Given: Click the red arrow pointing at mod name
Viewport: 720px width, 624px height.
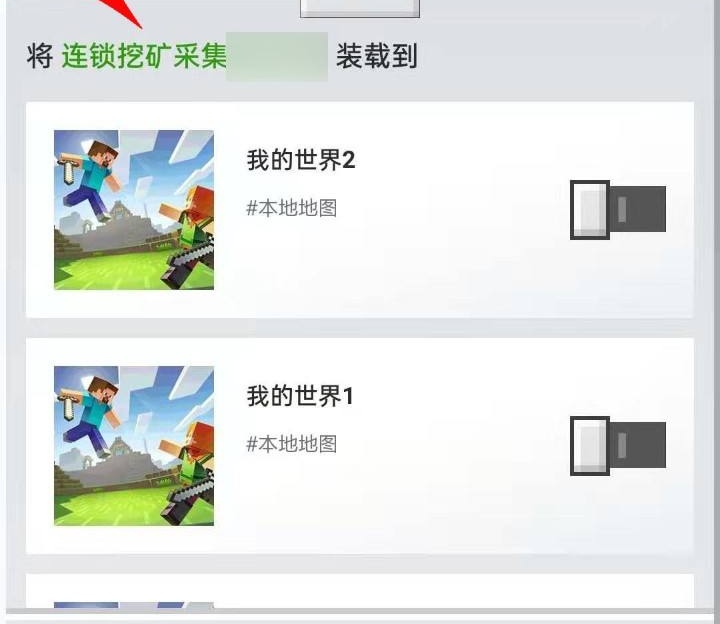Looking at the screenshot, I should pyautogui.click(x=122, y=13).
